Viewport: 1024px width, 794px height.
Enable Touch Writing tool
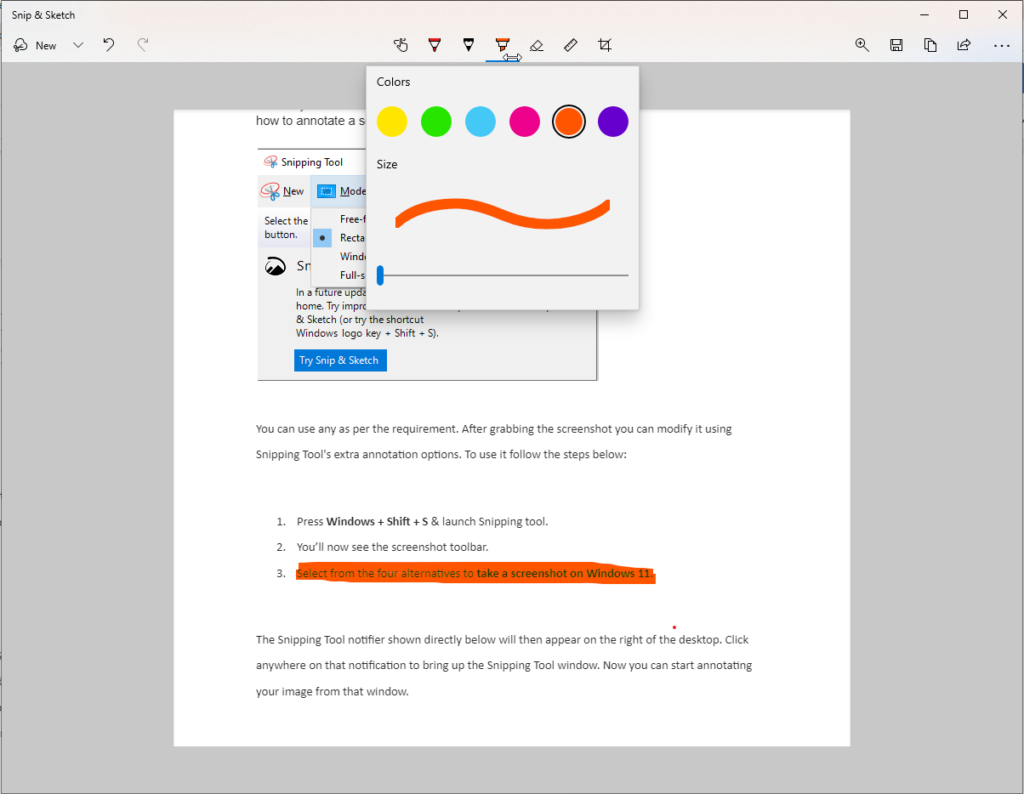pyautogui.click(x=401, y=45)
